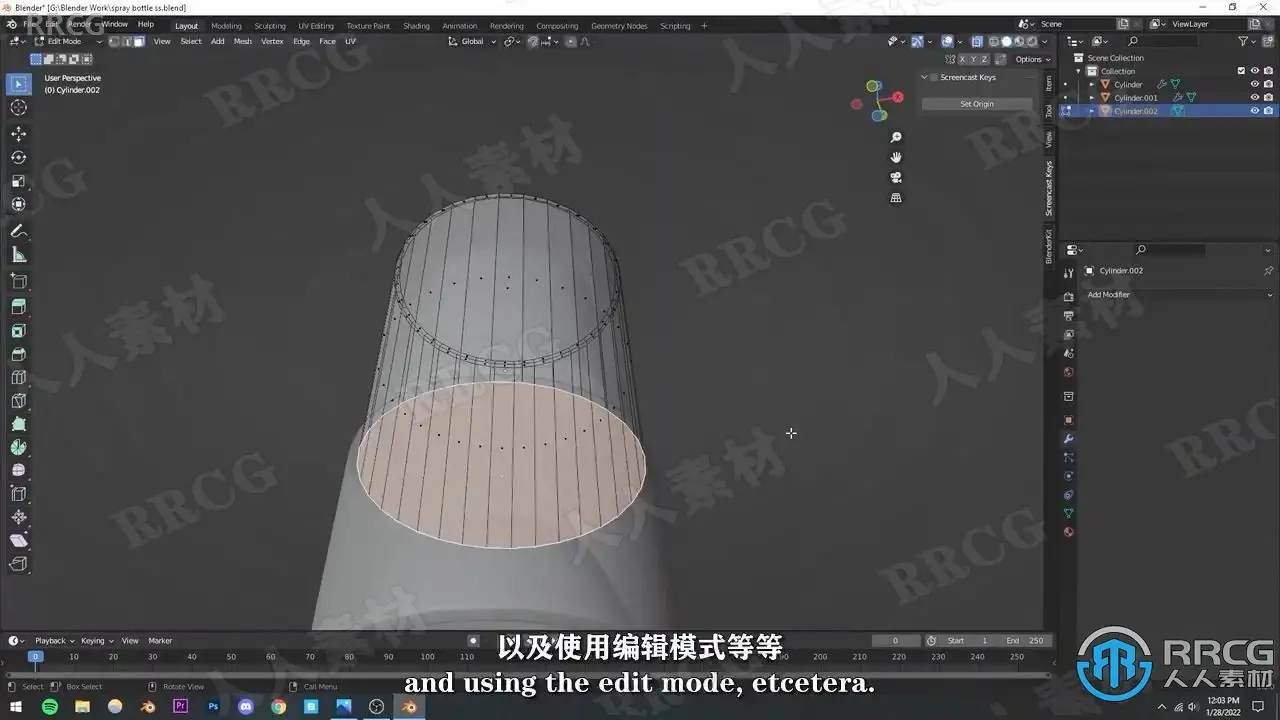Select the Spin tool
The image size is (1280, 720).
[x=18, y=447]
